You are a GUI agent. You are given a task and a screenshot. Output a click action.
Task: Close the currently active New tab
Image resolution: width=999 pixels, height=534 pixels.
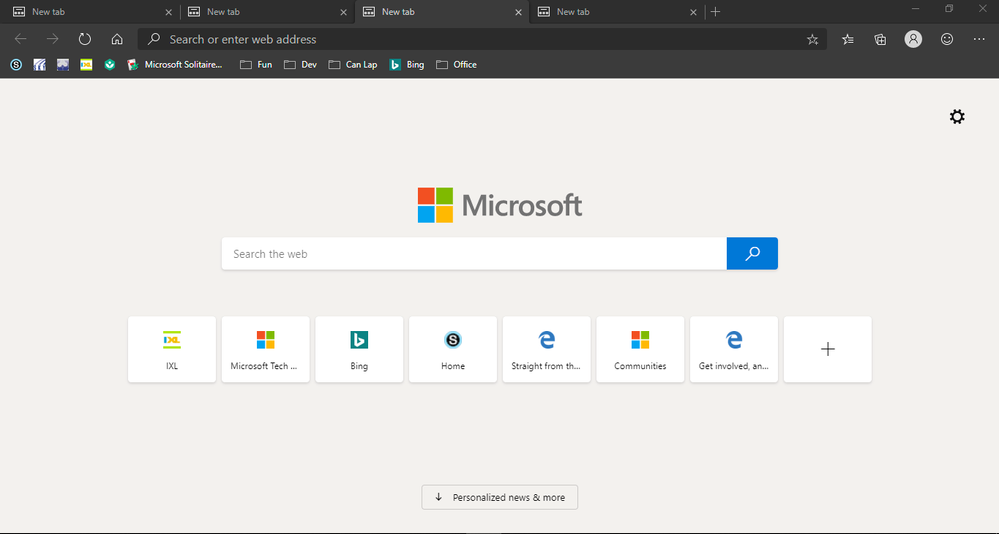tap(518, 12)
